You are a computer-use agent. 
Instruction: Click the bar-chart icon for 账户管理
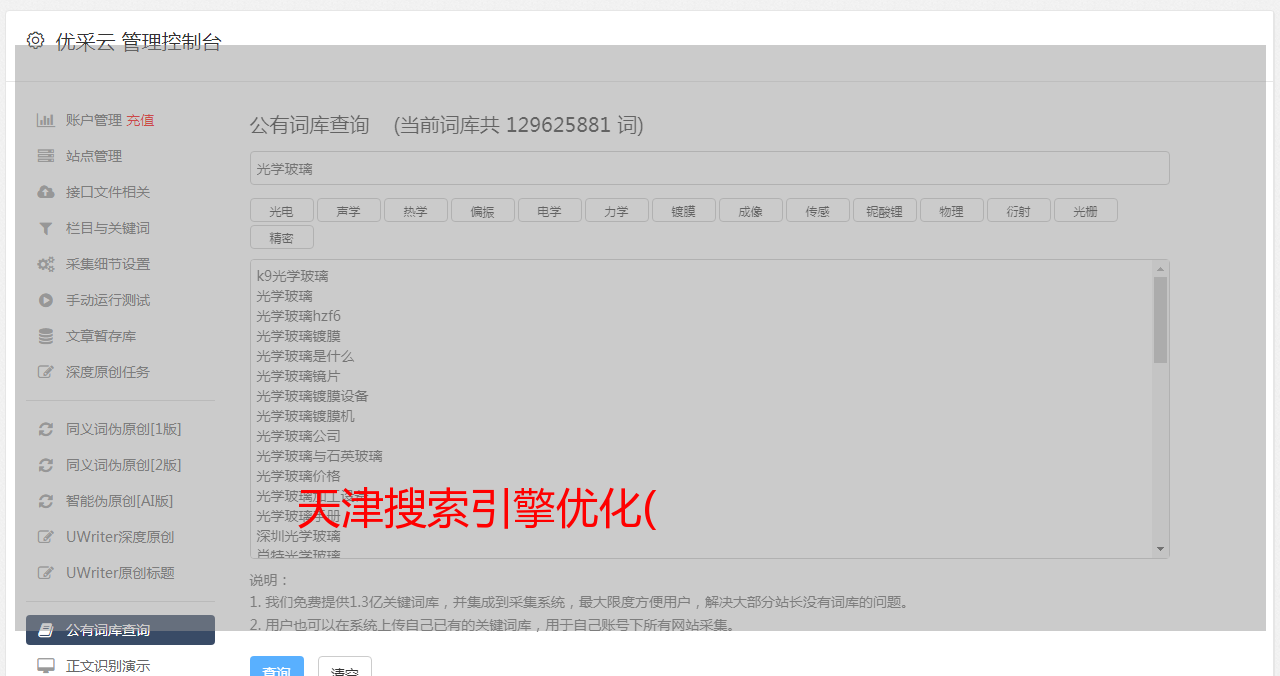click(x=46, y=120)
